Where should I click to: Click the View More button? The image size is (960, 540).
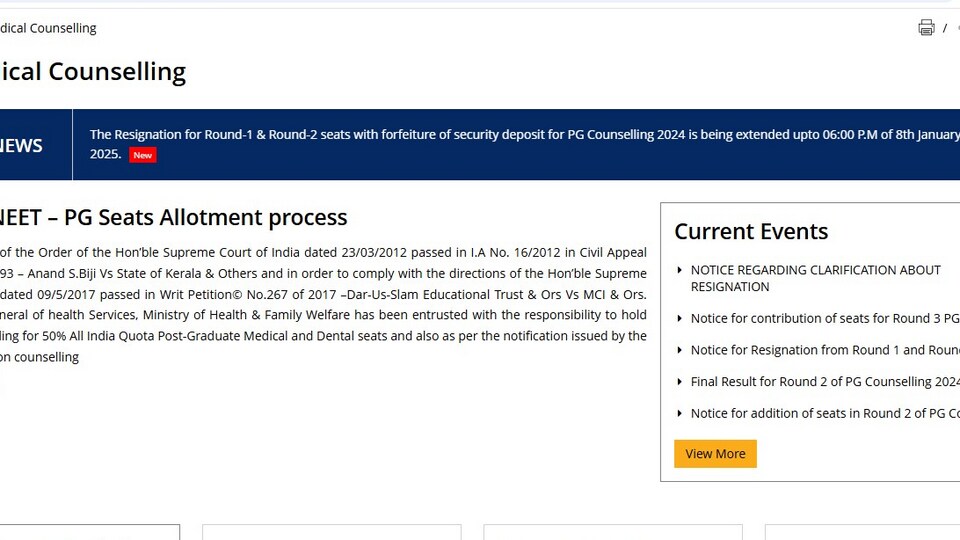click(715, 454)
